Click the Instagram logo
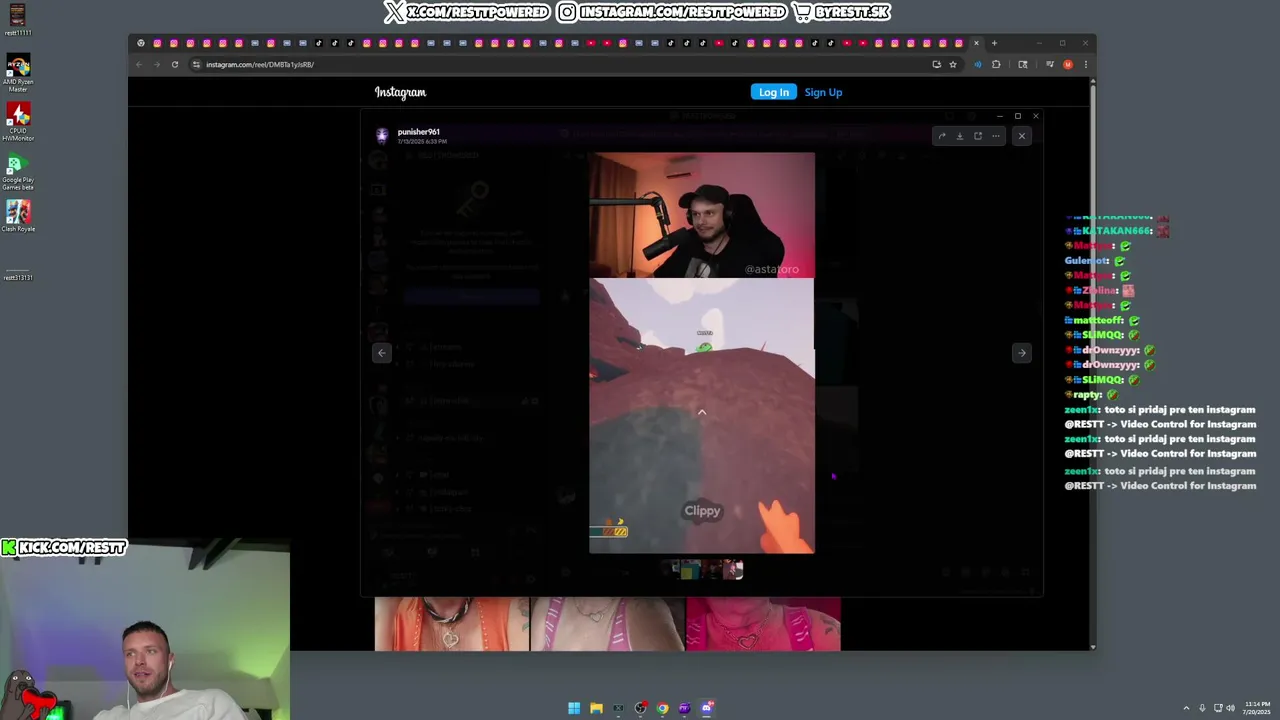 click(400, 92)
